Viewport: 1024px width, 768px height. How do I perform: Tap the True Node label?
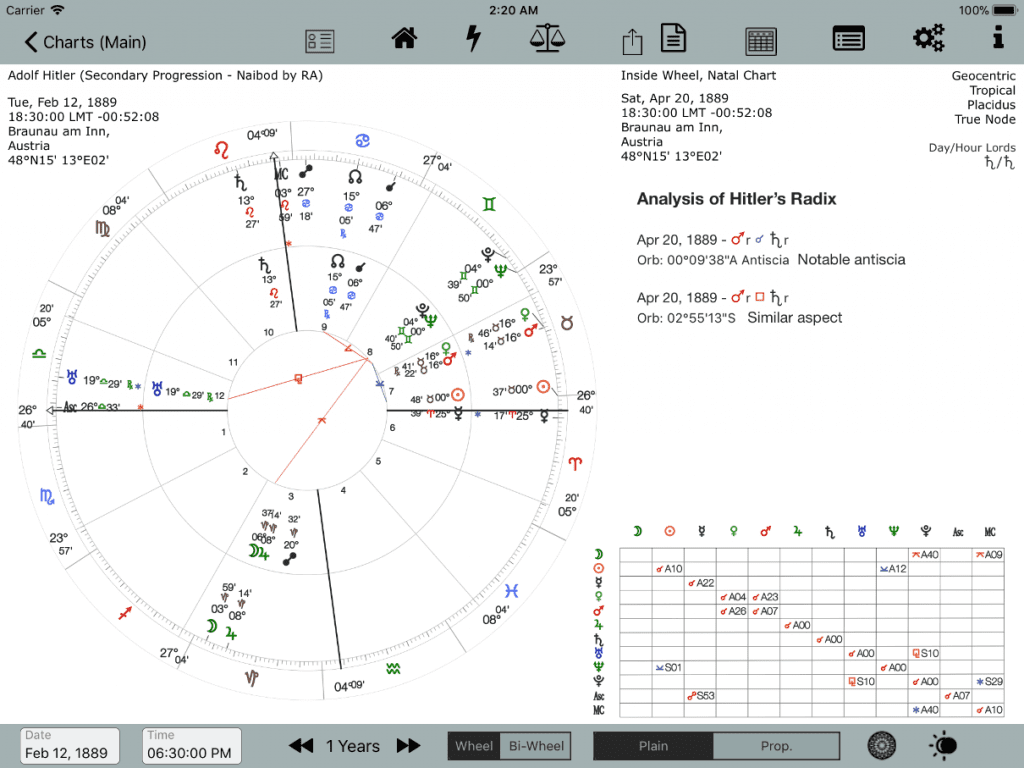click(985, 119)
